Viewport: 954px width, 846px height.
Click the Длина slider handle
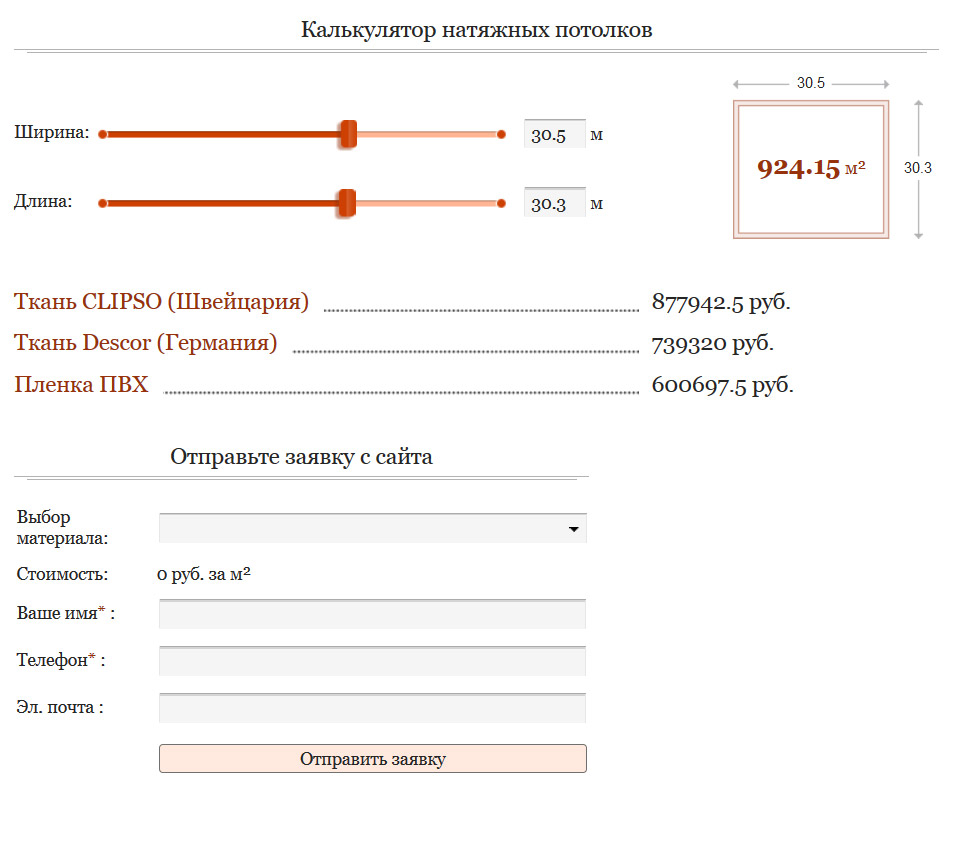[346, 203]
